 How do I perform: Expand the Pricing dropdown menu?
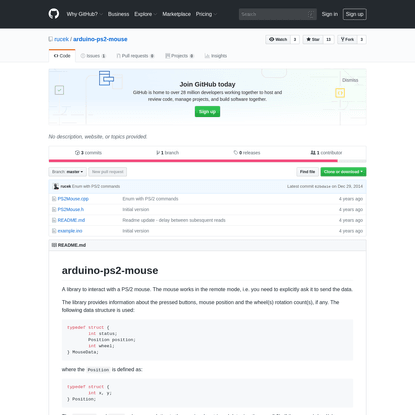(206, 14)
